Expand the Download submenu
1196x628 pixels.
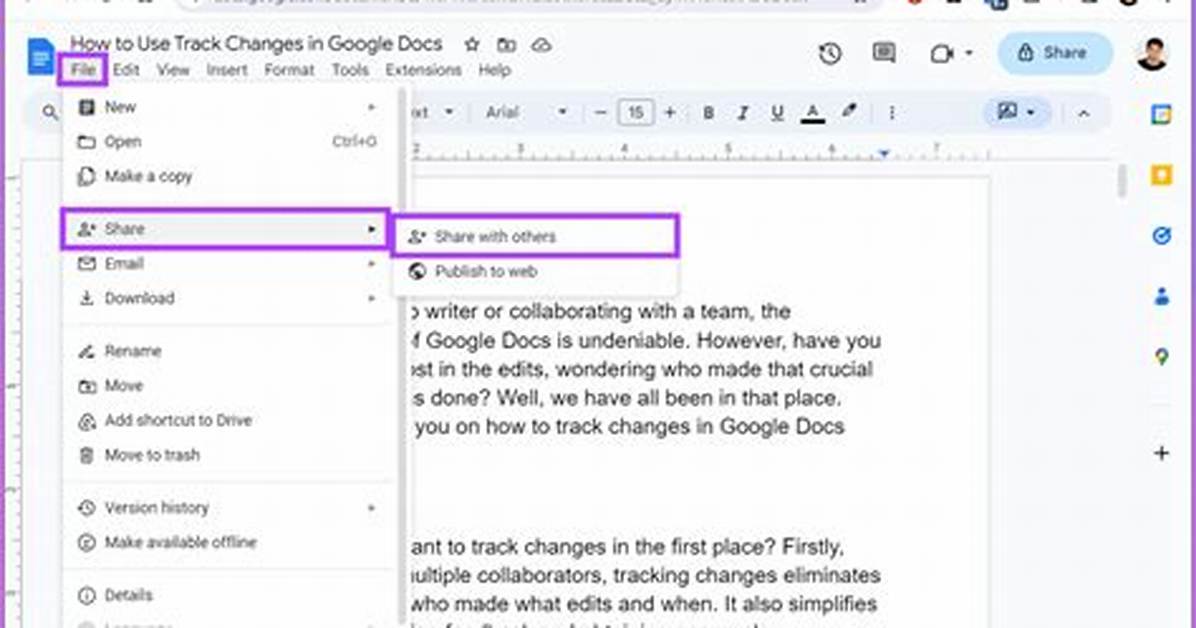click(229, 298)
